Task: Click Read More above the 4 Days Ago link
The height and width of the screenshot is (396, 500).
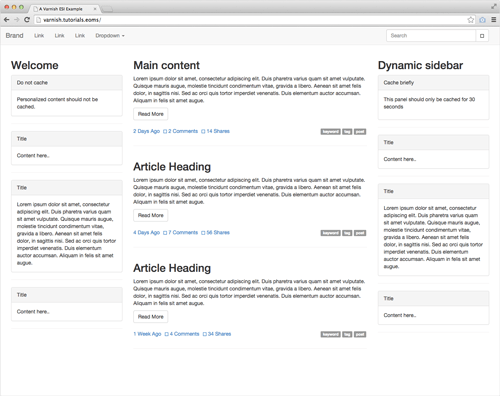Action: 151,215
